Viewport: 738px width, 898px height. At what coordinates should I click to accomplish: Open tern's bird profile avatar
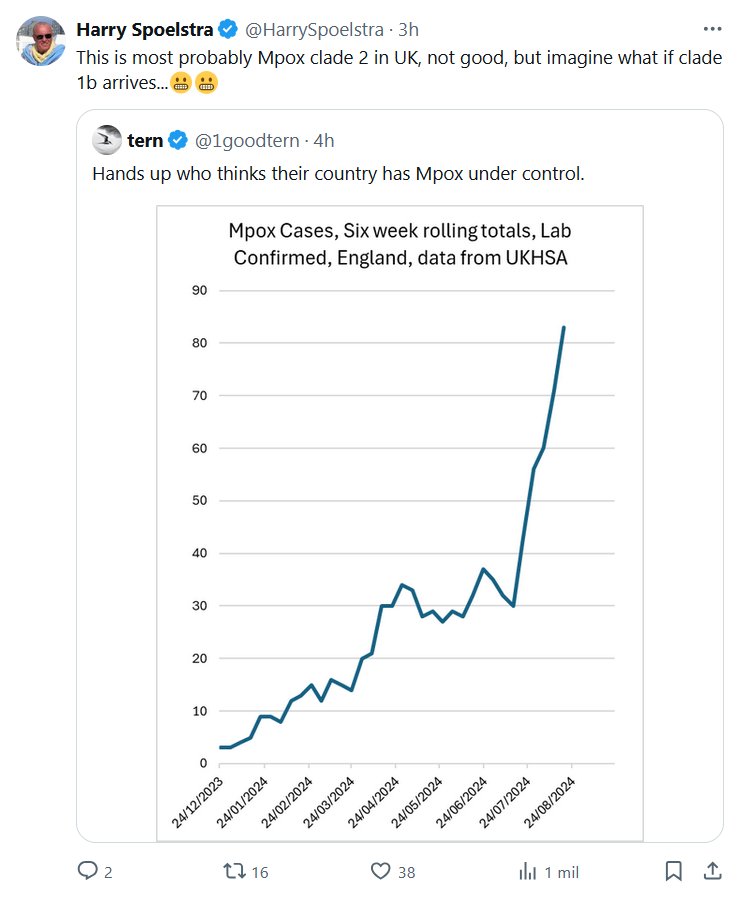click(107, 140)
